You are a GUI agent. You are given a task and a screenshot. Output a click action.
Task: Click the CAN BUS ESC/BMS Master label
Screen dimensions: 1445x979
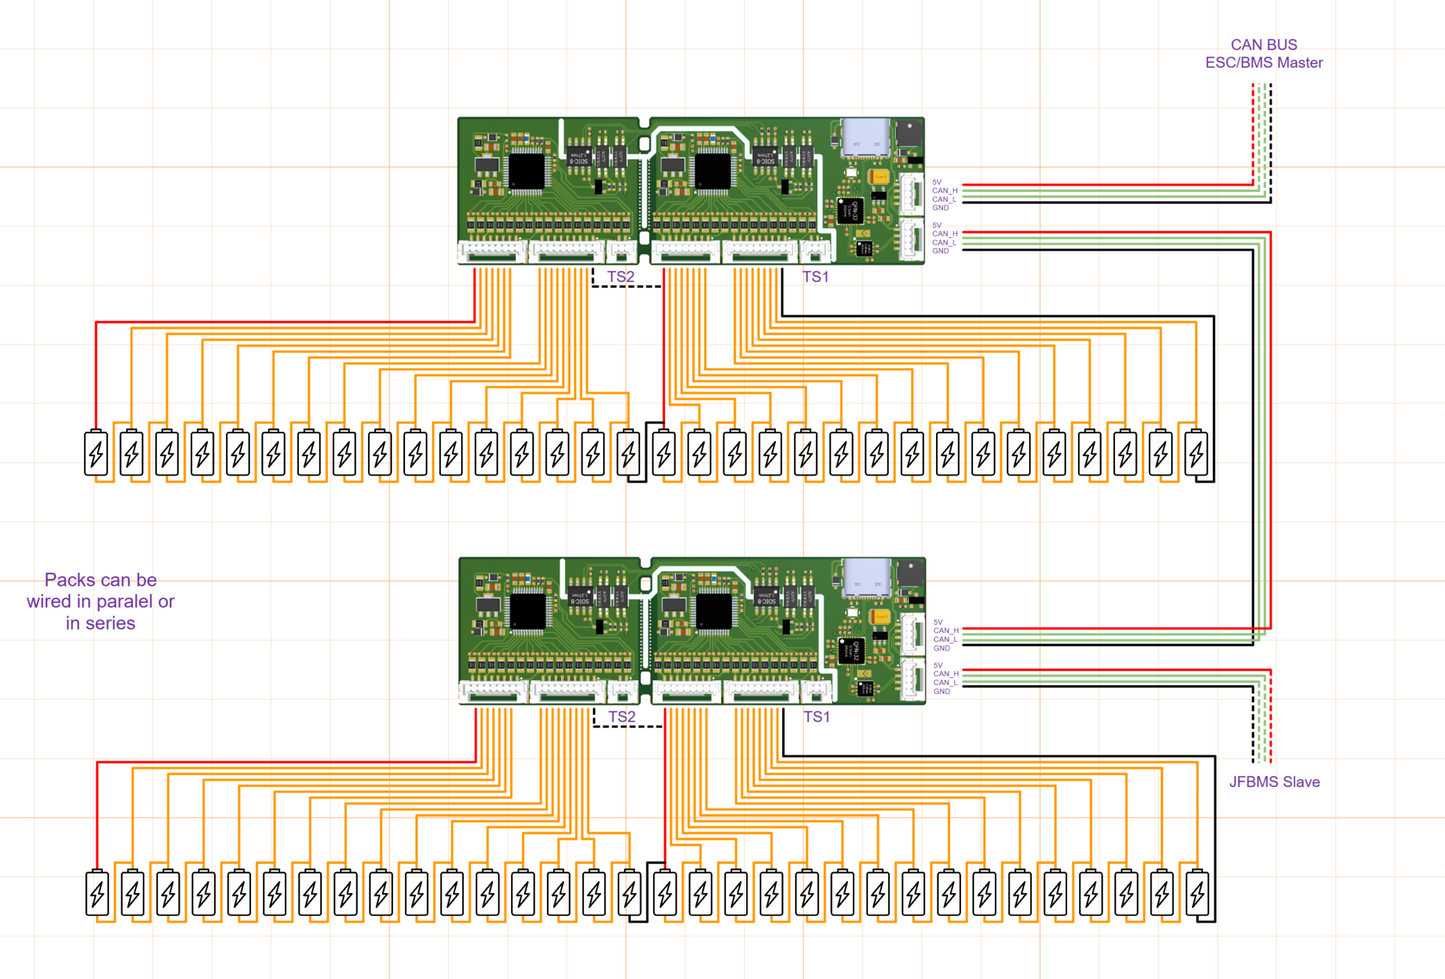pos(1264,54)
